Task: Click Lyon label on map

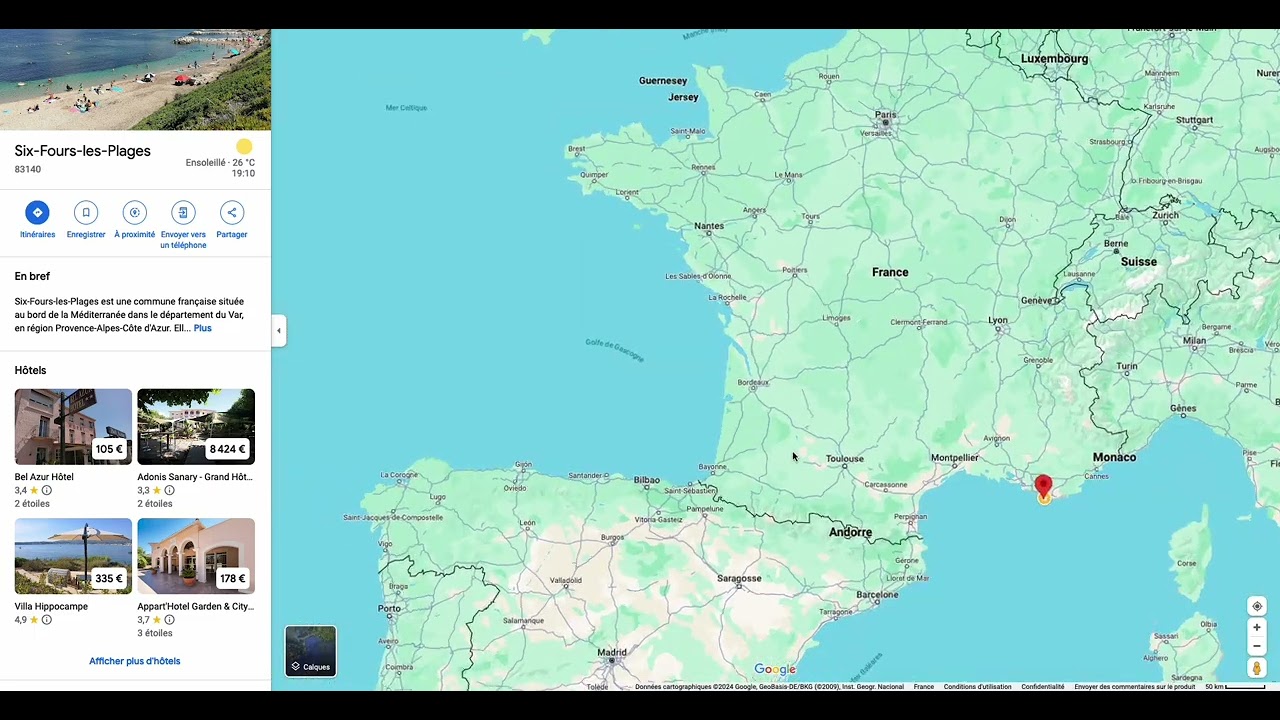Action: [998, 320]
